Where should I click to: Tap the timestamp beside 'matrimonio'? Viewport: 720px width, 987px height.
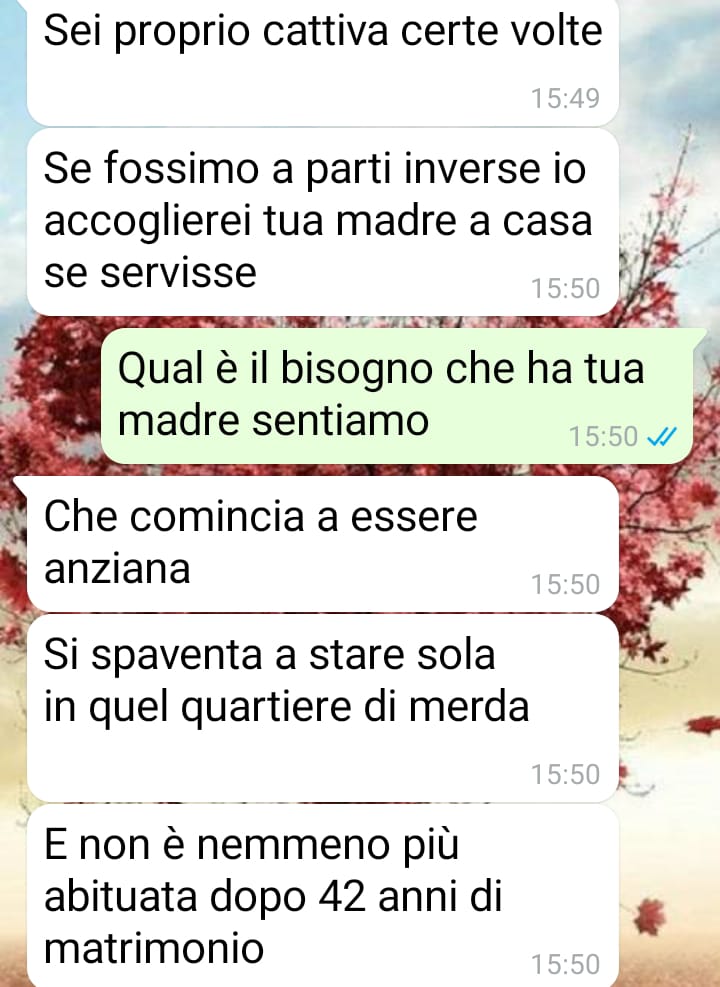click(565, 965)
